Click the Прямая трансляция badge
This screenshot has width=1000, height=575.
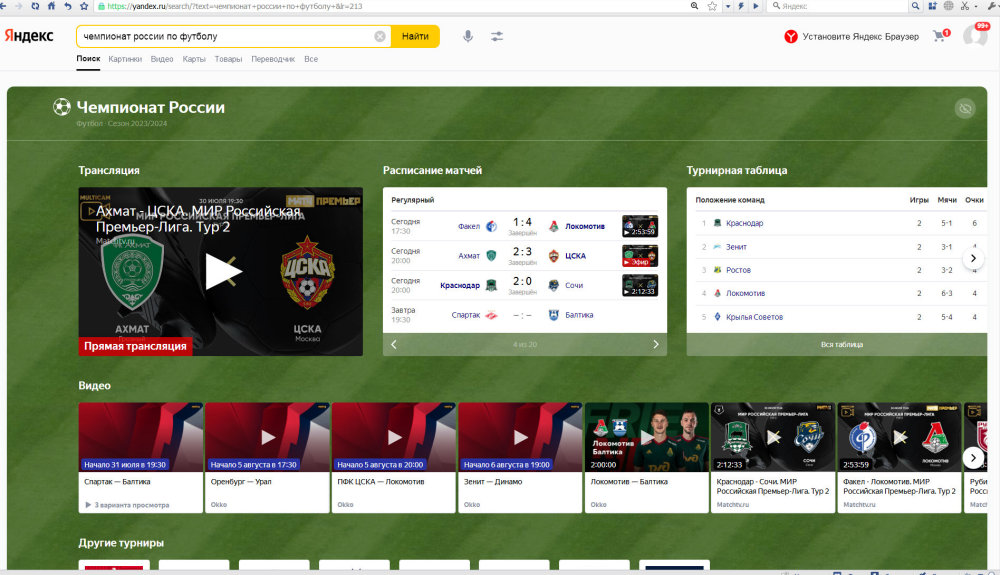(135, 346)
